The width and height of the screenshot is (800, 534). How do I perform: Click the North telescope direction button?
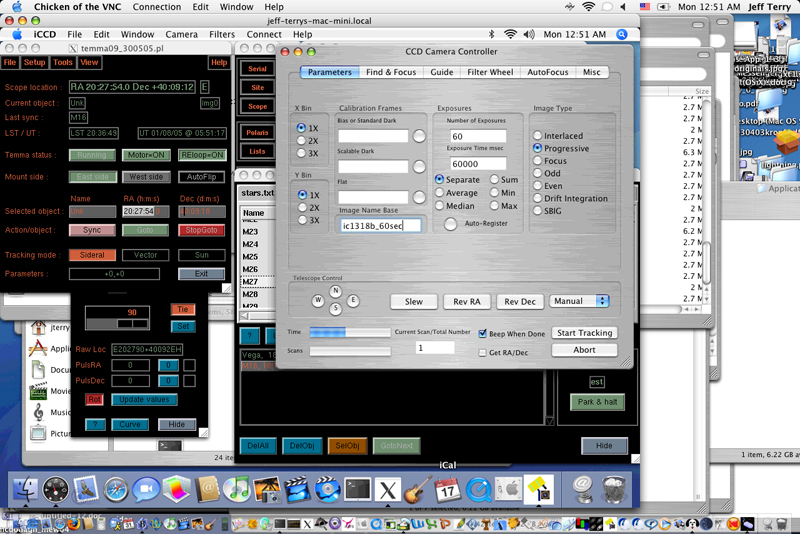click(335, 292)
